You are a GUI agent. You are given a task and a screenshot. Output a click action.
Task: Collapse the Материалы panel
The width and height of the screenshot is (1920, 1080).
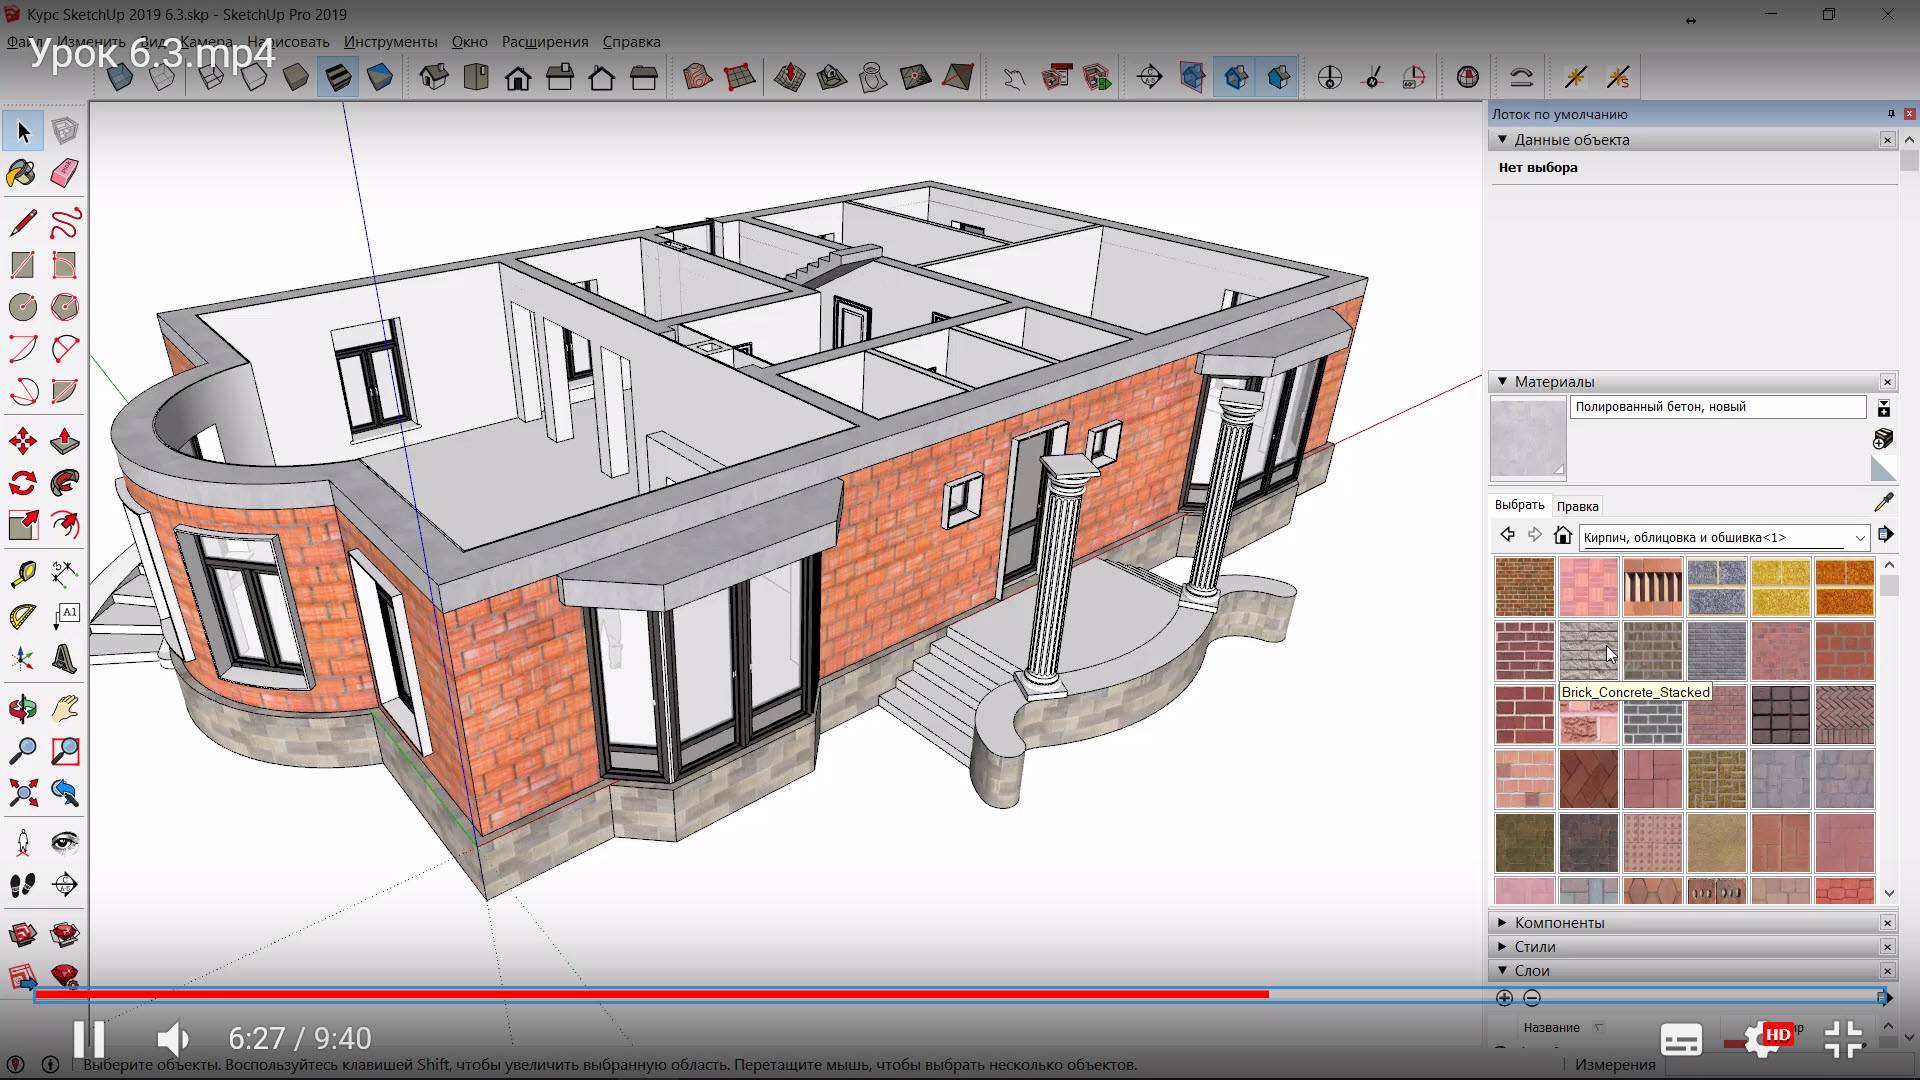pos(1502,382)
